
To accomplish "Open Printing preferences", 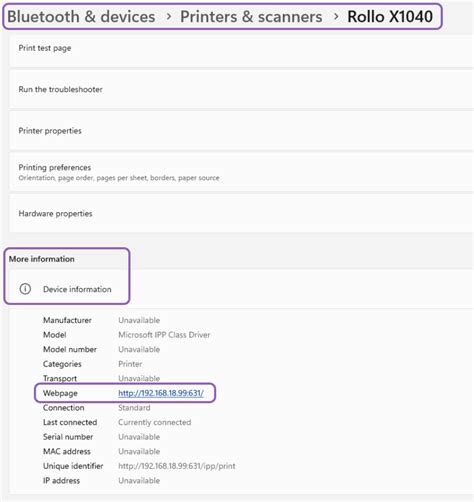I will click(241, 172).
